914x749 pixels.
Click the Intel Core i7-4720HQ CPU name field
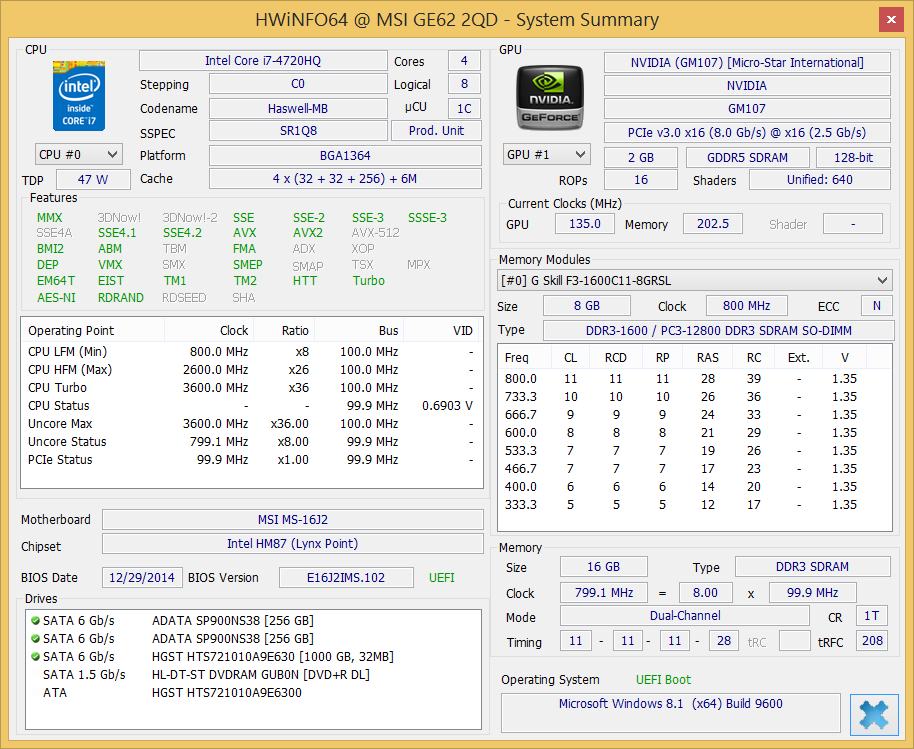click(263, 61)
